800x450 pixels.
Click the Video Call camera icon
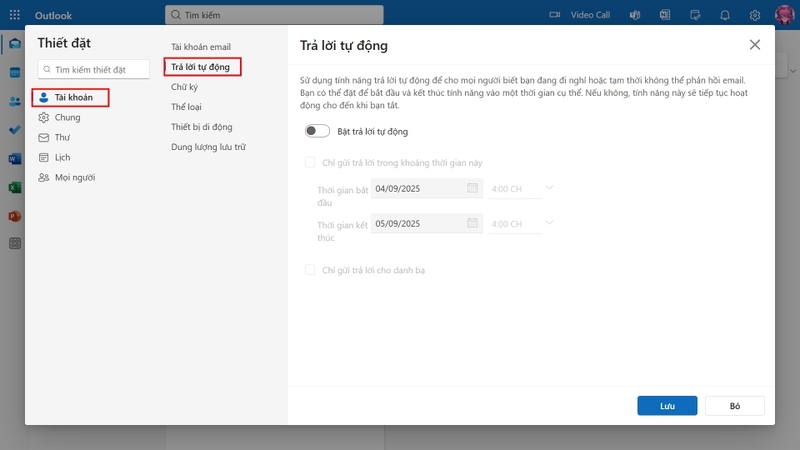555,15
